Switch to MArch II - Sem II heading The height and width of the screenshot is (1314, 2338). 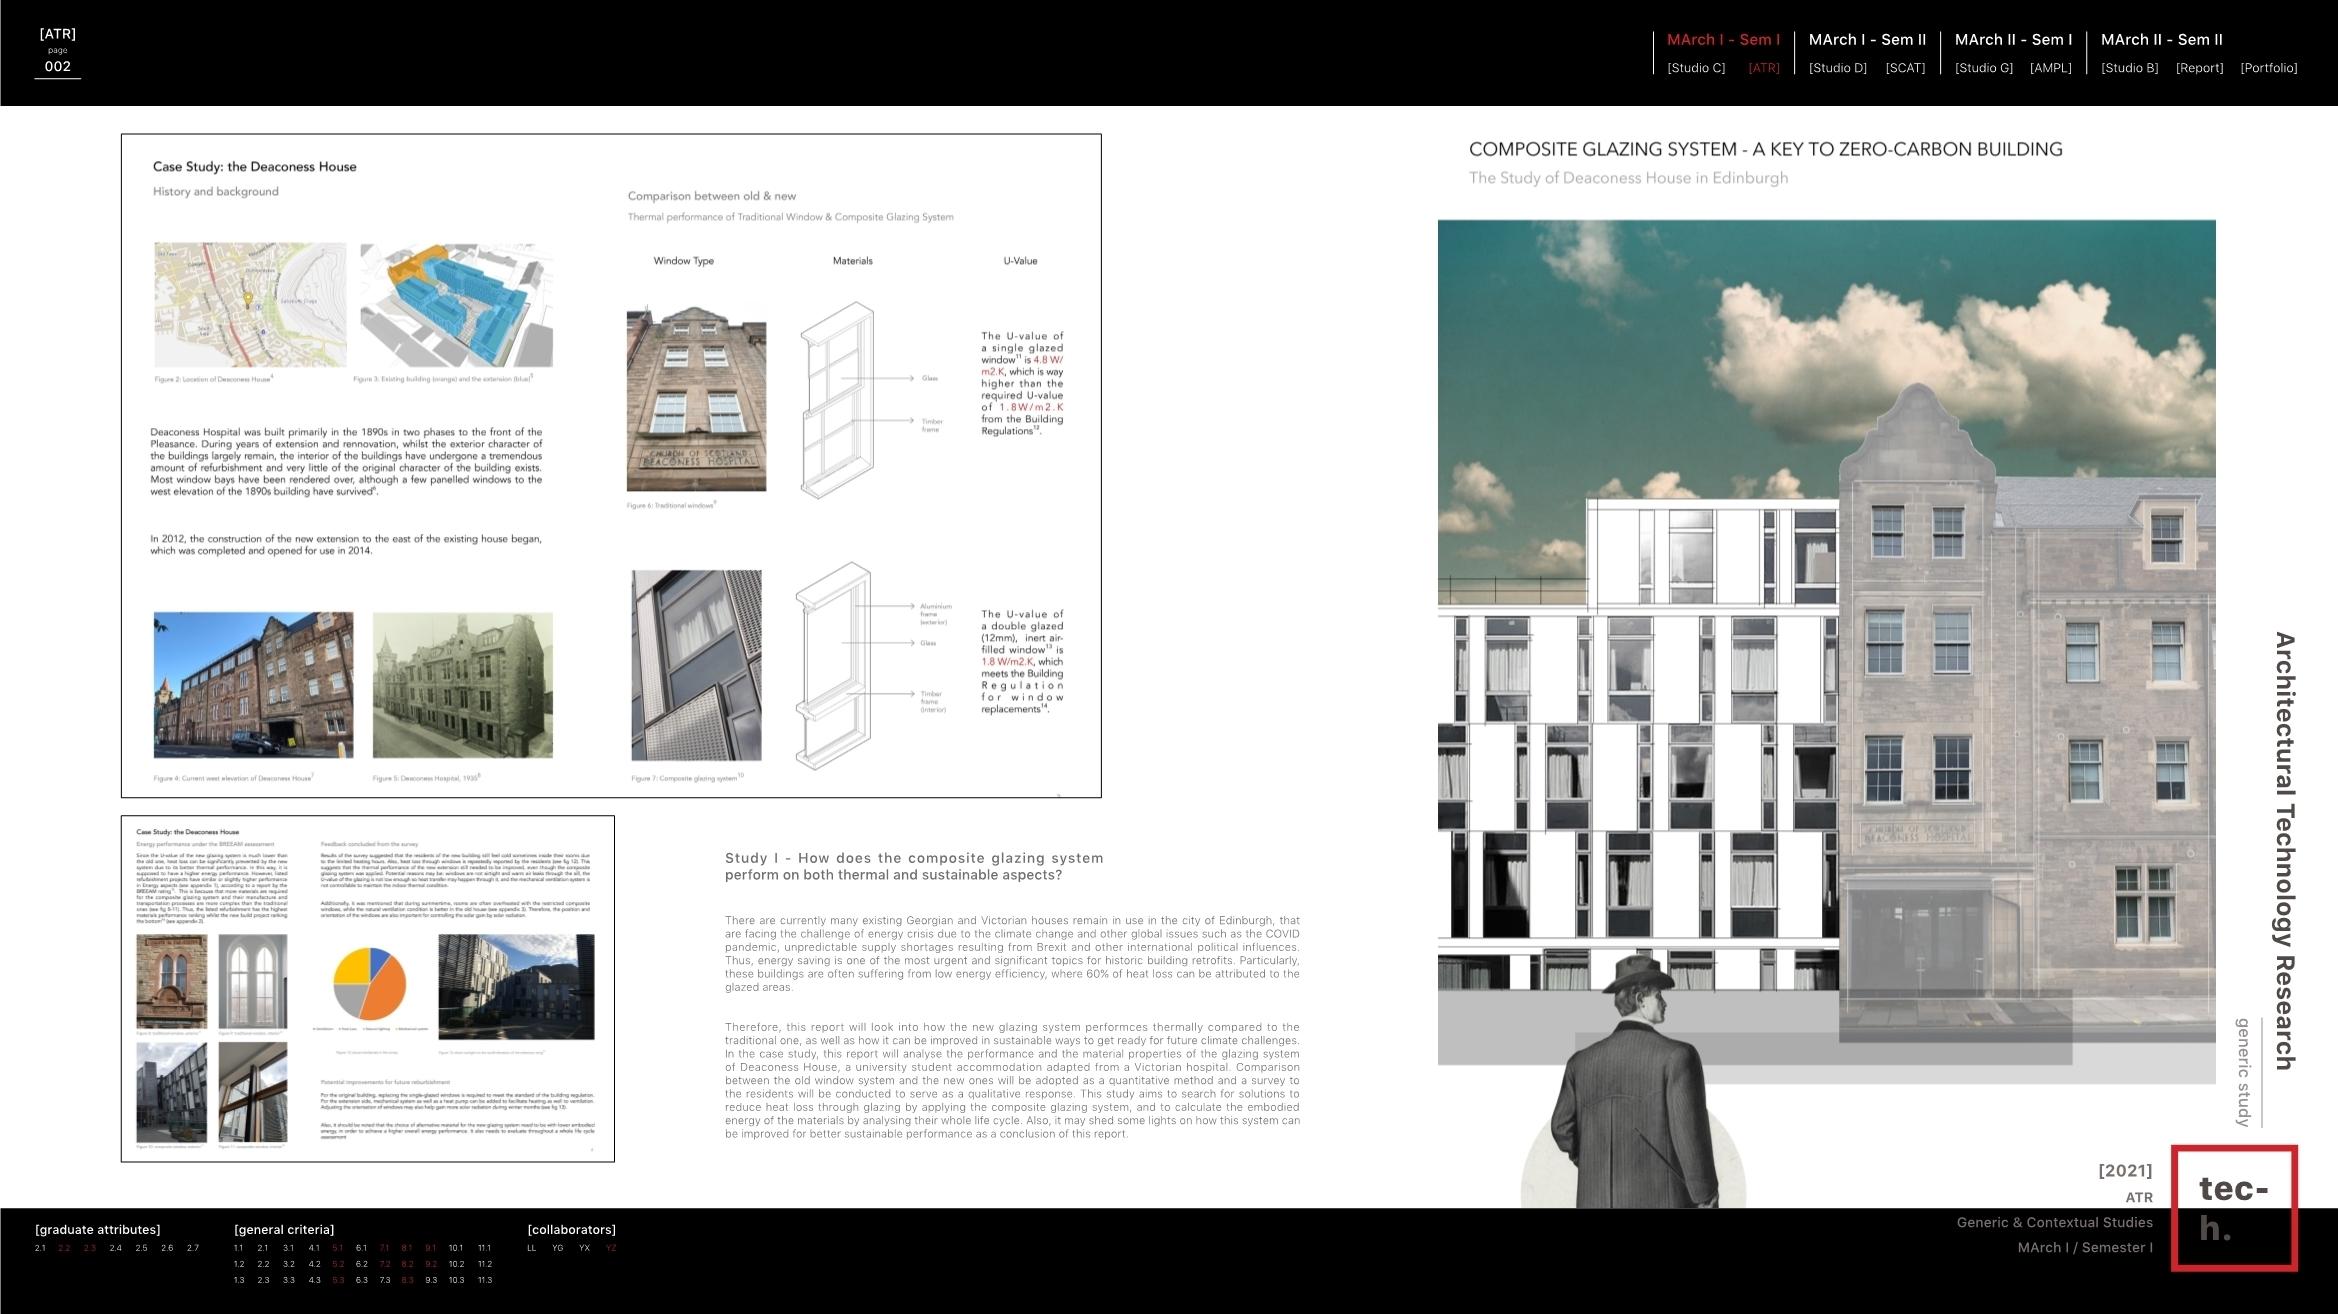2161,40
